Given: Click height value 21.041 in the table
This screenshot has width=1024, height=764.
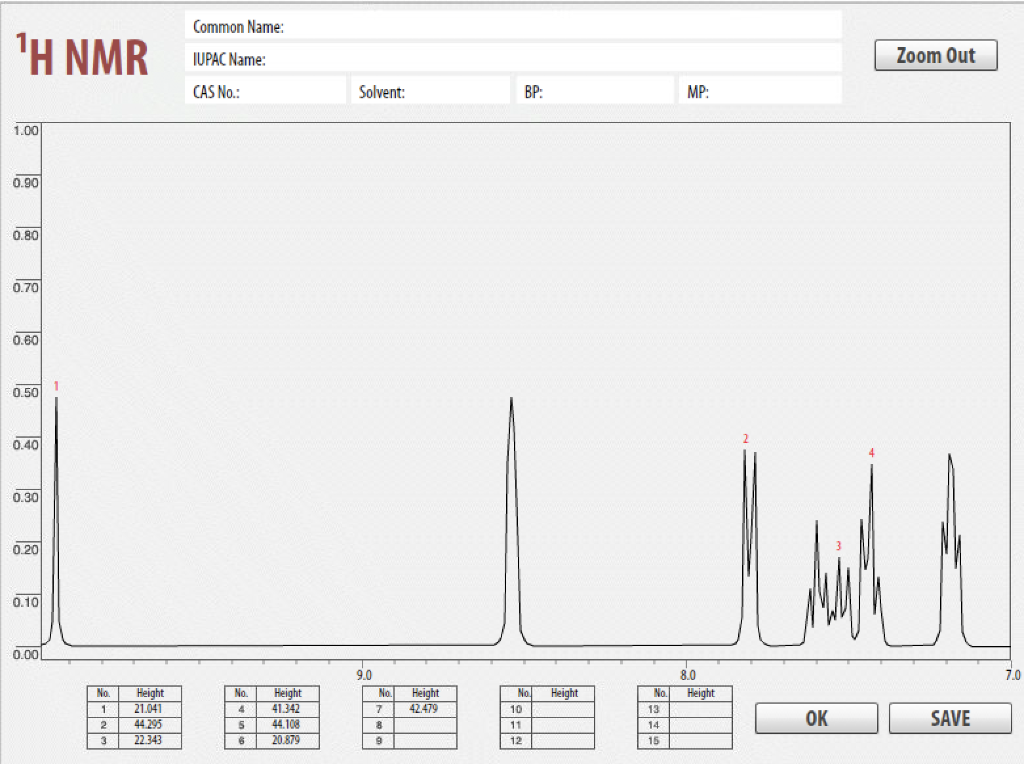Looking at the screenshot, I should coord(148,709).
